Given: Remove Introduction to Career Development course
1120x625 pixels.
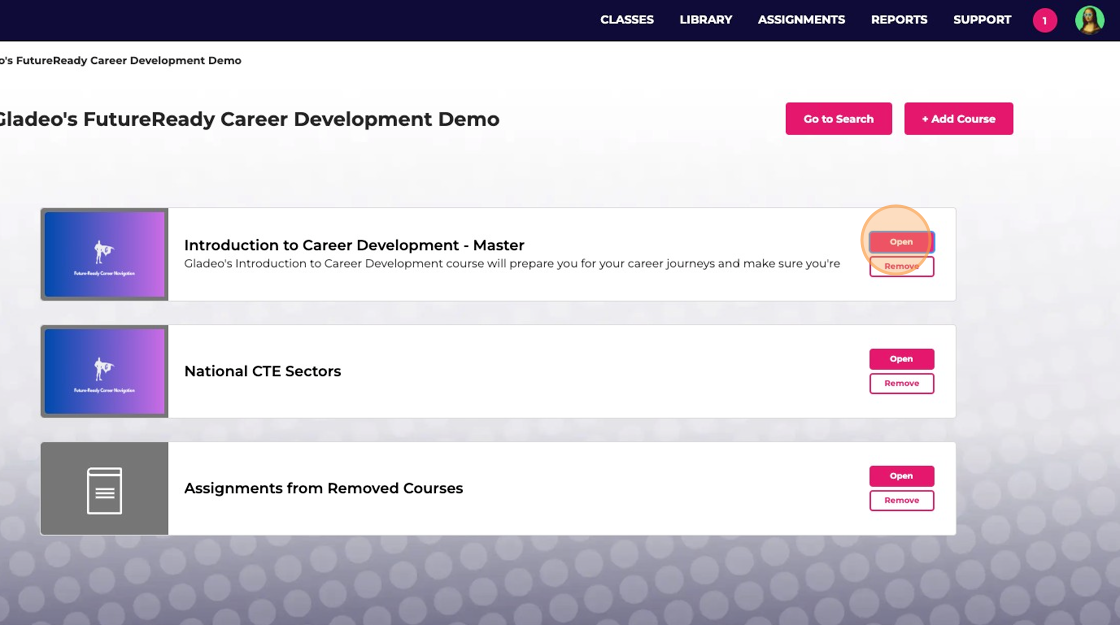Looking at the screenshot, I should 901,266.
